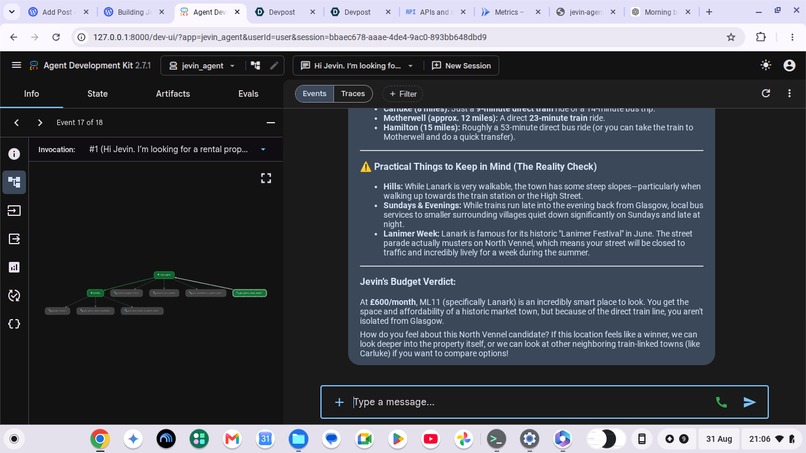Screen dimensions: 806x453
Task: Reload the page in Chrome
Action: (56, 37)
